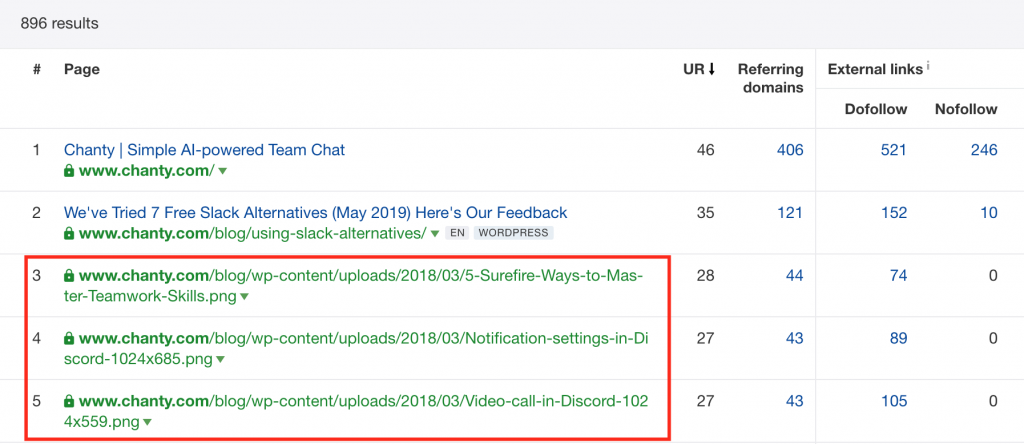Screen dimensions: 1024x444
Task: Sort by Referring domains column header
Action: coord(771,78)
